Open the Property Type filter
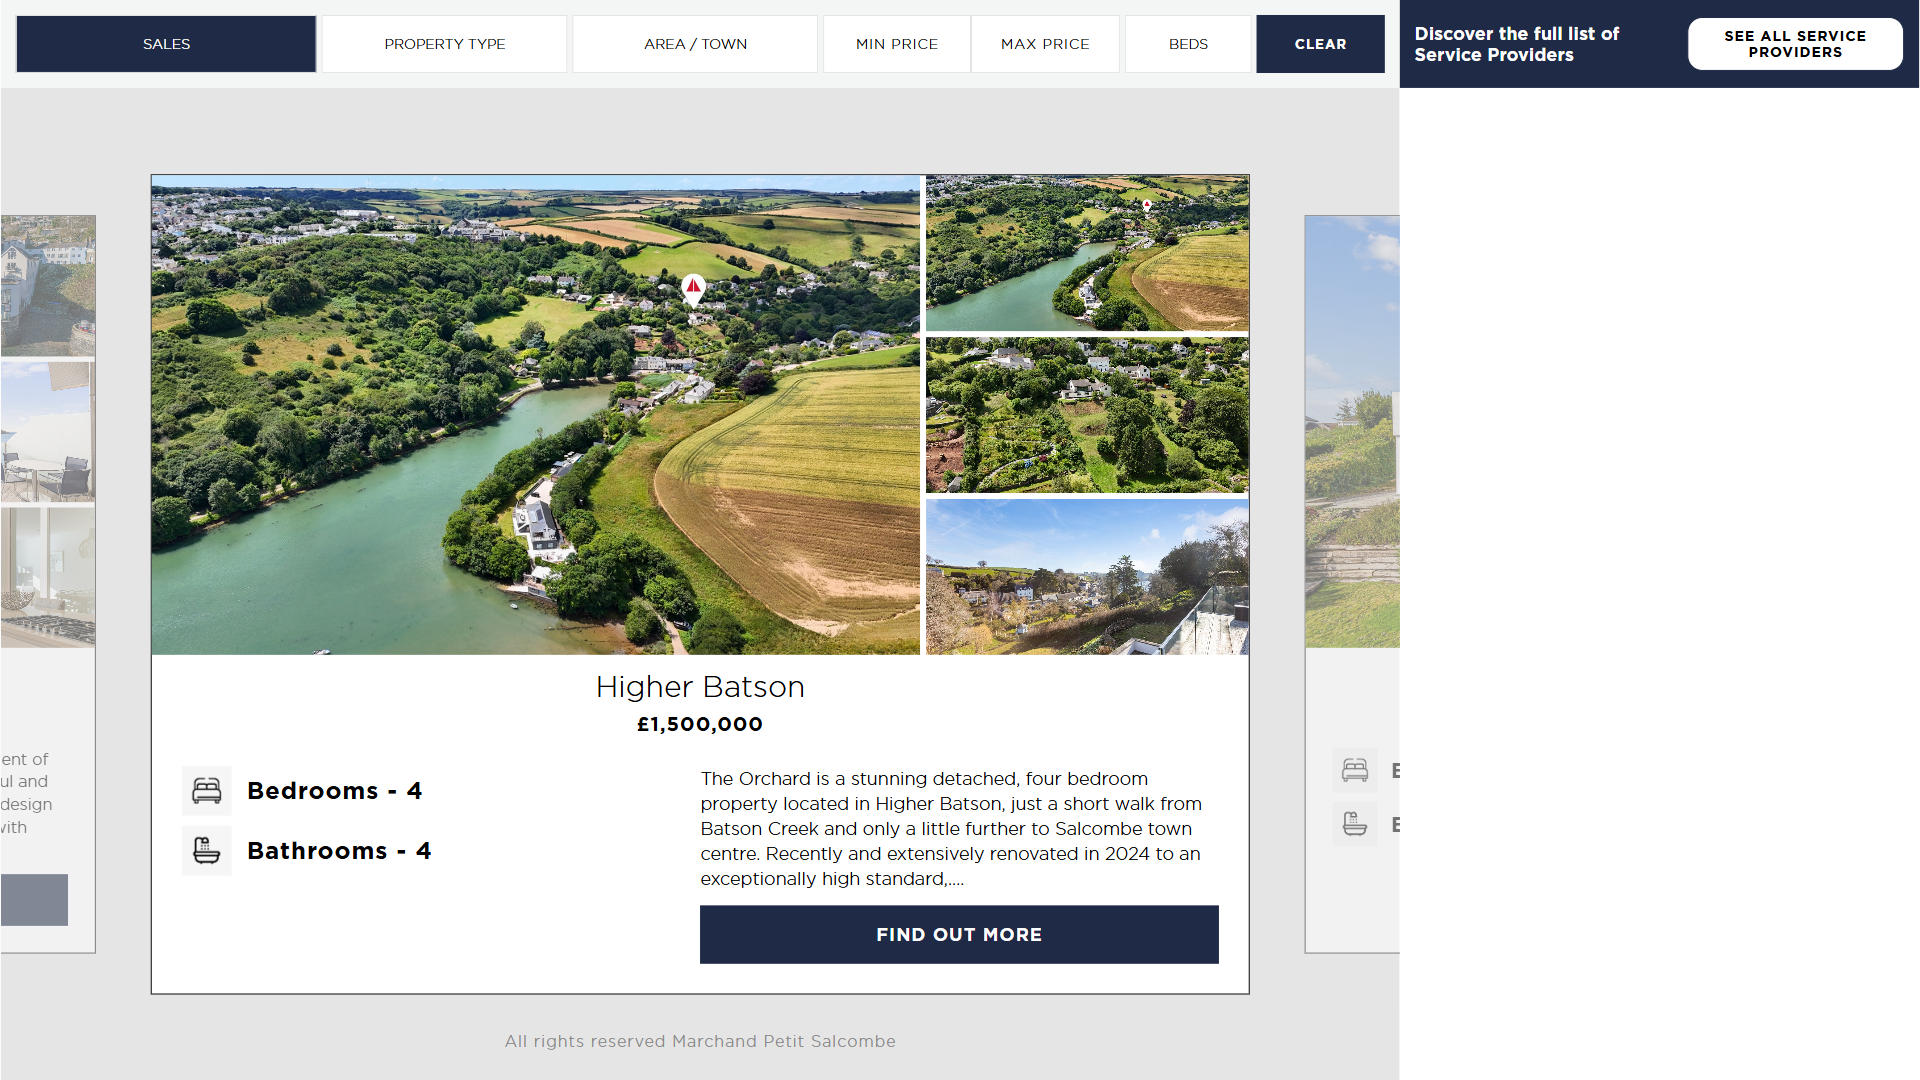 (x=444, y=44)
